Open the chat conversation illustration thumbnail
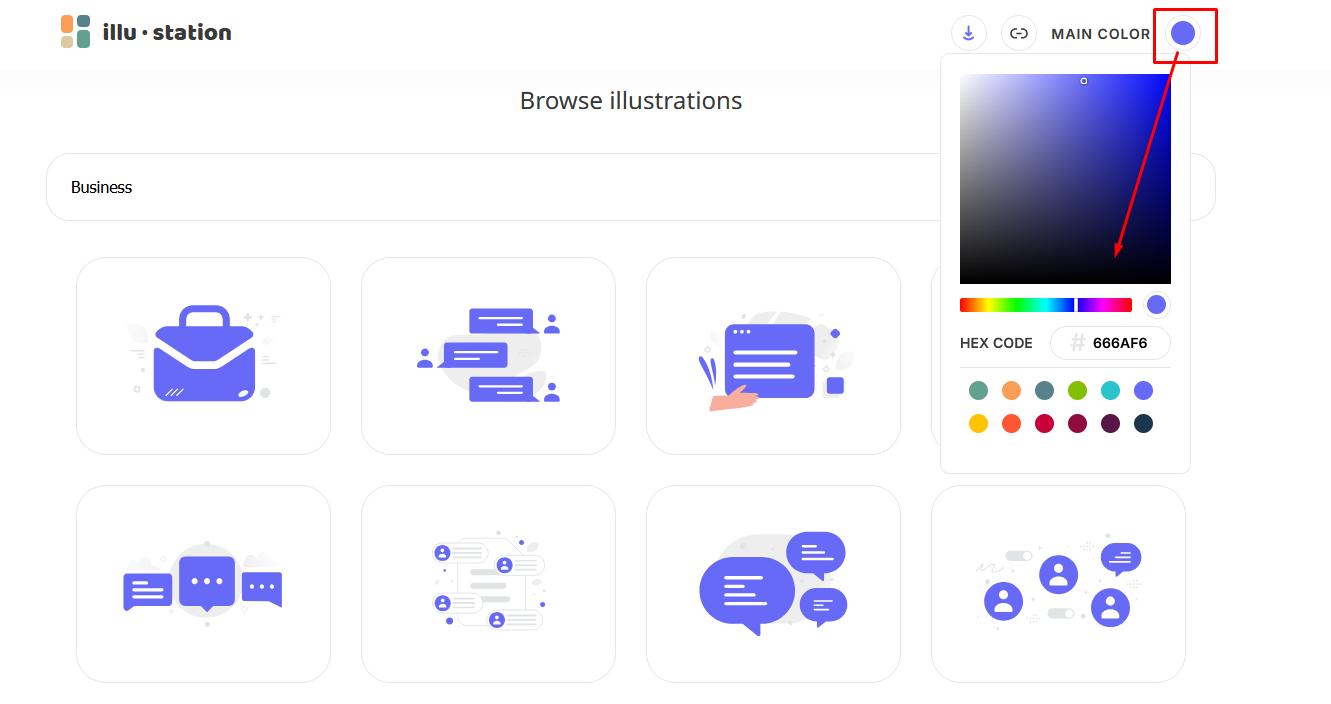Screen dimensions: 1331x704 click(488, 355)
